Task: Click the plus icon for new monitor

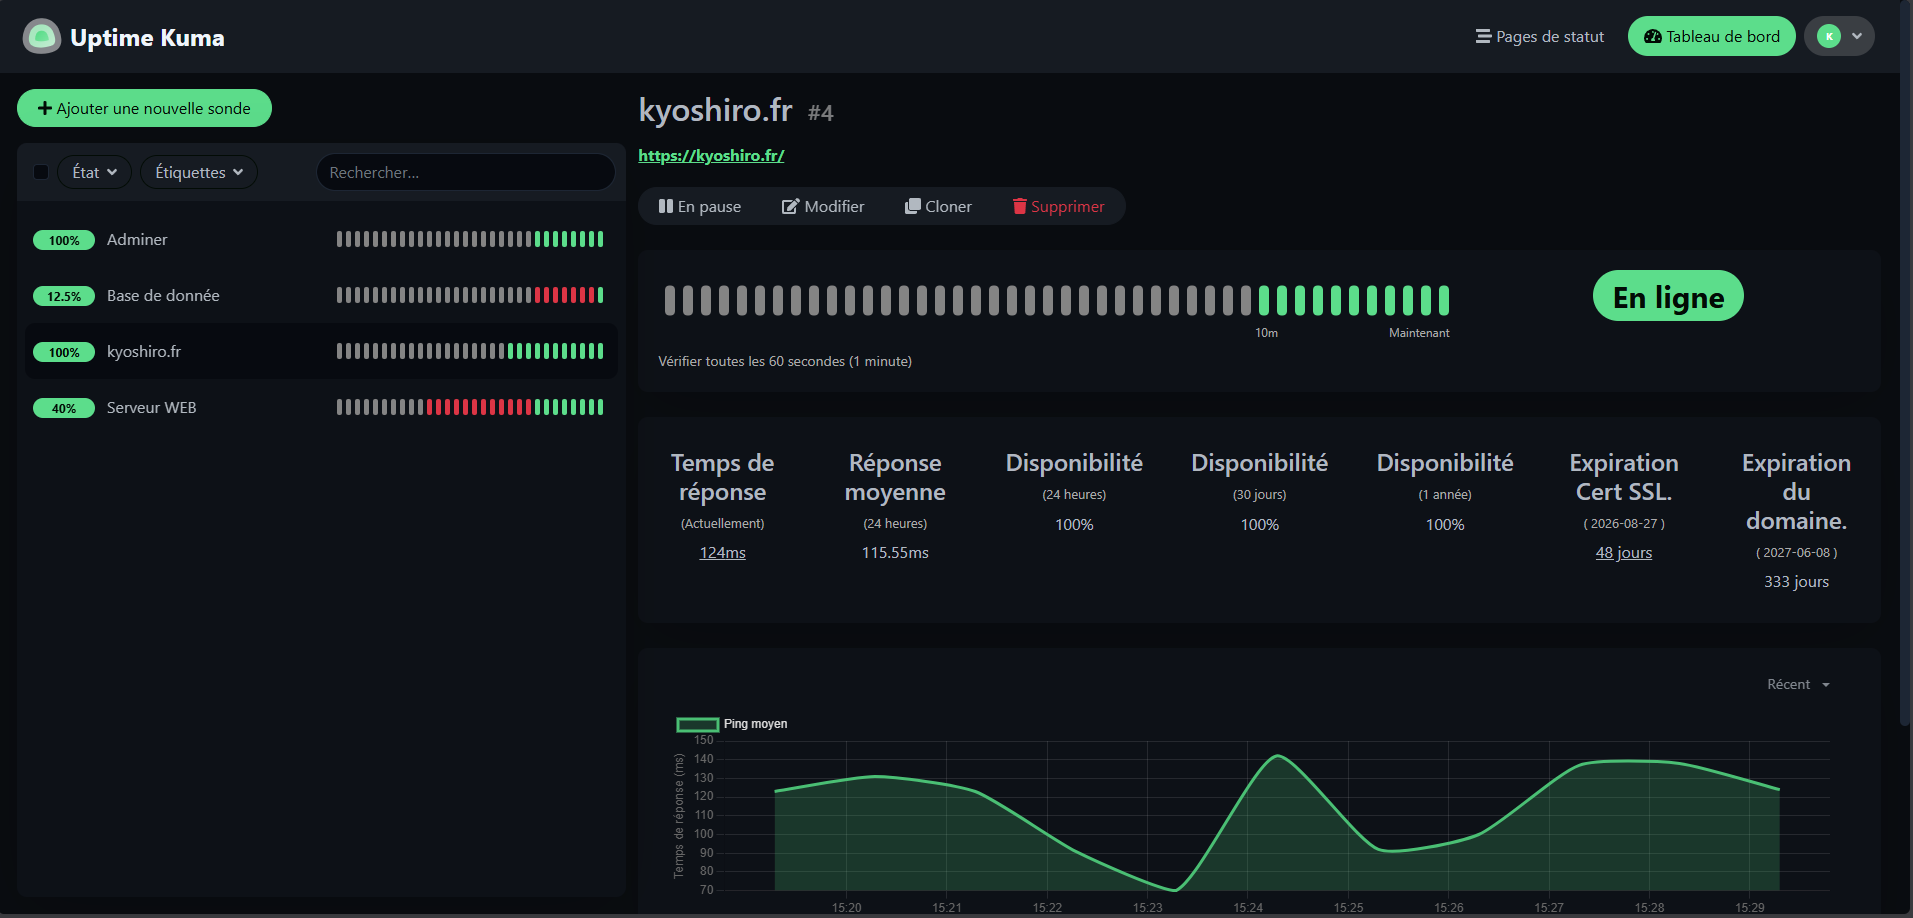Action: (x=44, y=108)
